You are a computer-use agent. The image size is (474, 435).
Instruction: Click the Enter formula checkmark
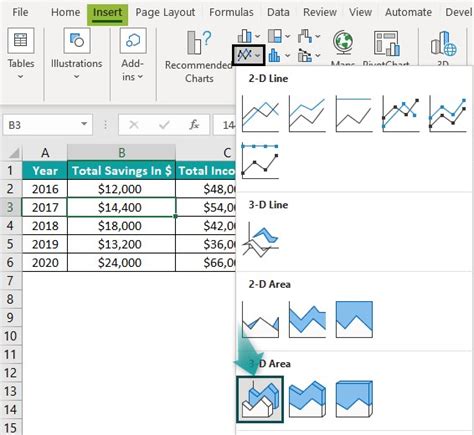pos(164,125)
